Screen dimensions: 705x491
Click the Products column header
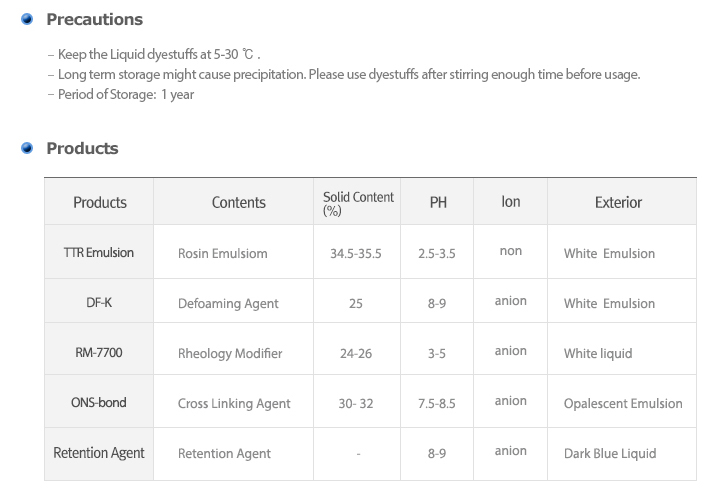[99, 202]
